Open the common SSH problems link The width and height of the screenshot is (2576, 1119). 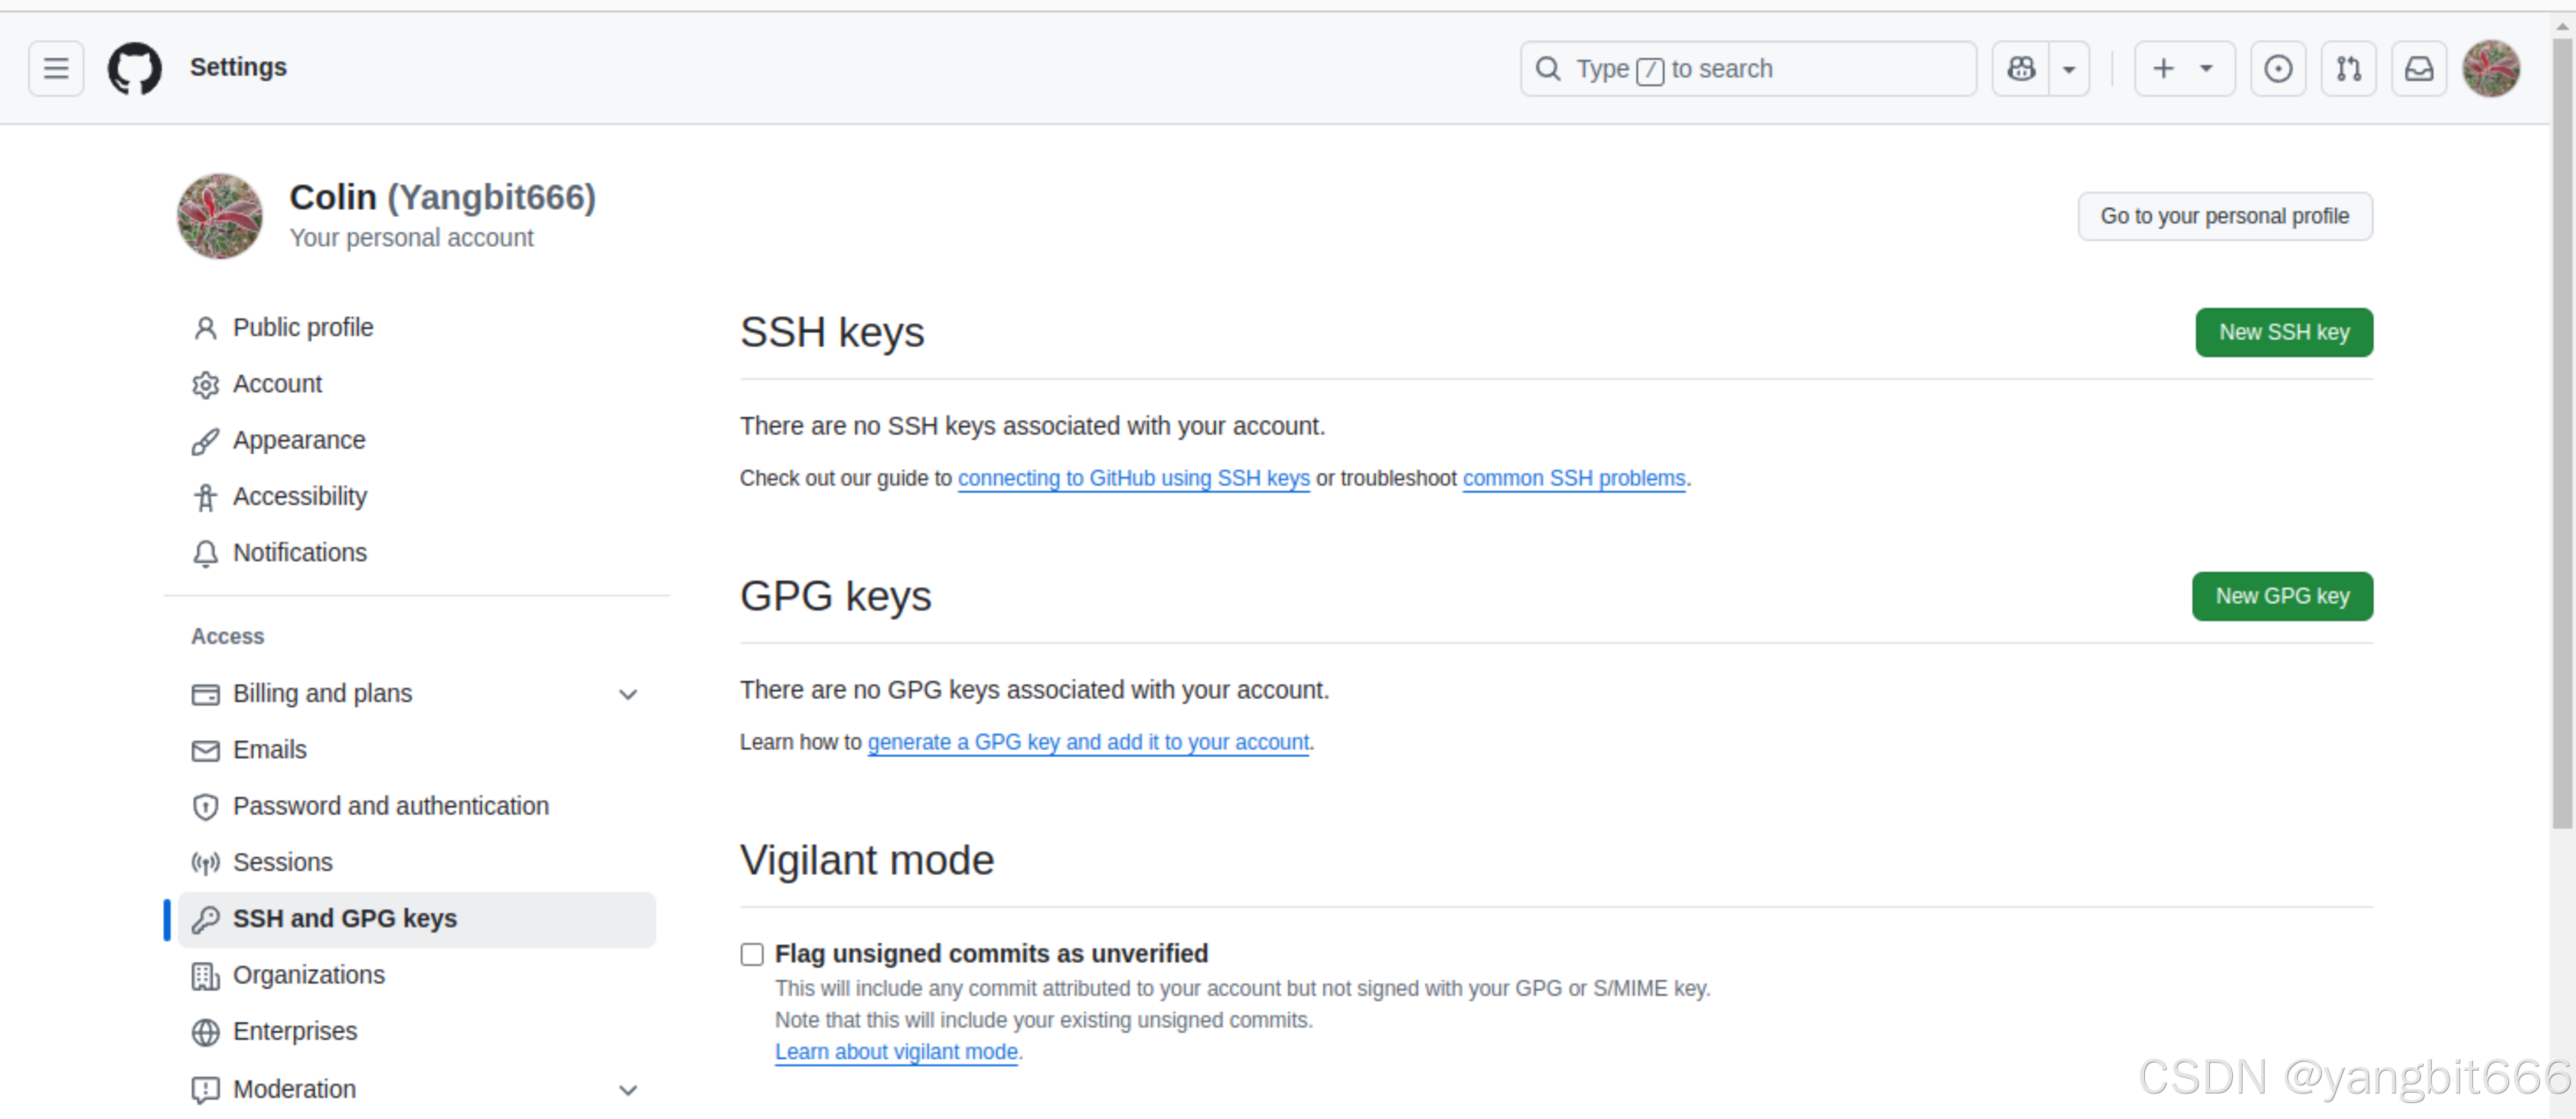click(1573, 478)
